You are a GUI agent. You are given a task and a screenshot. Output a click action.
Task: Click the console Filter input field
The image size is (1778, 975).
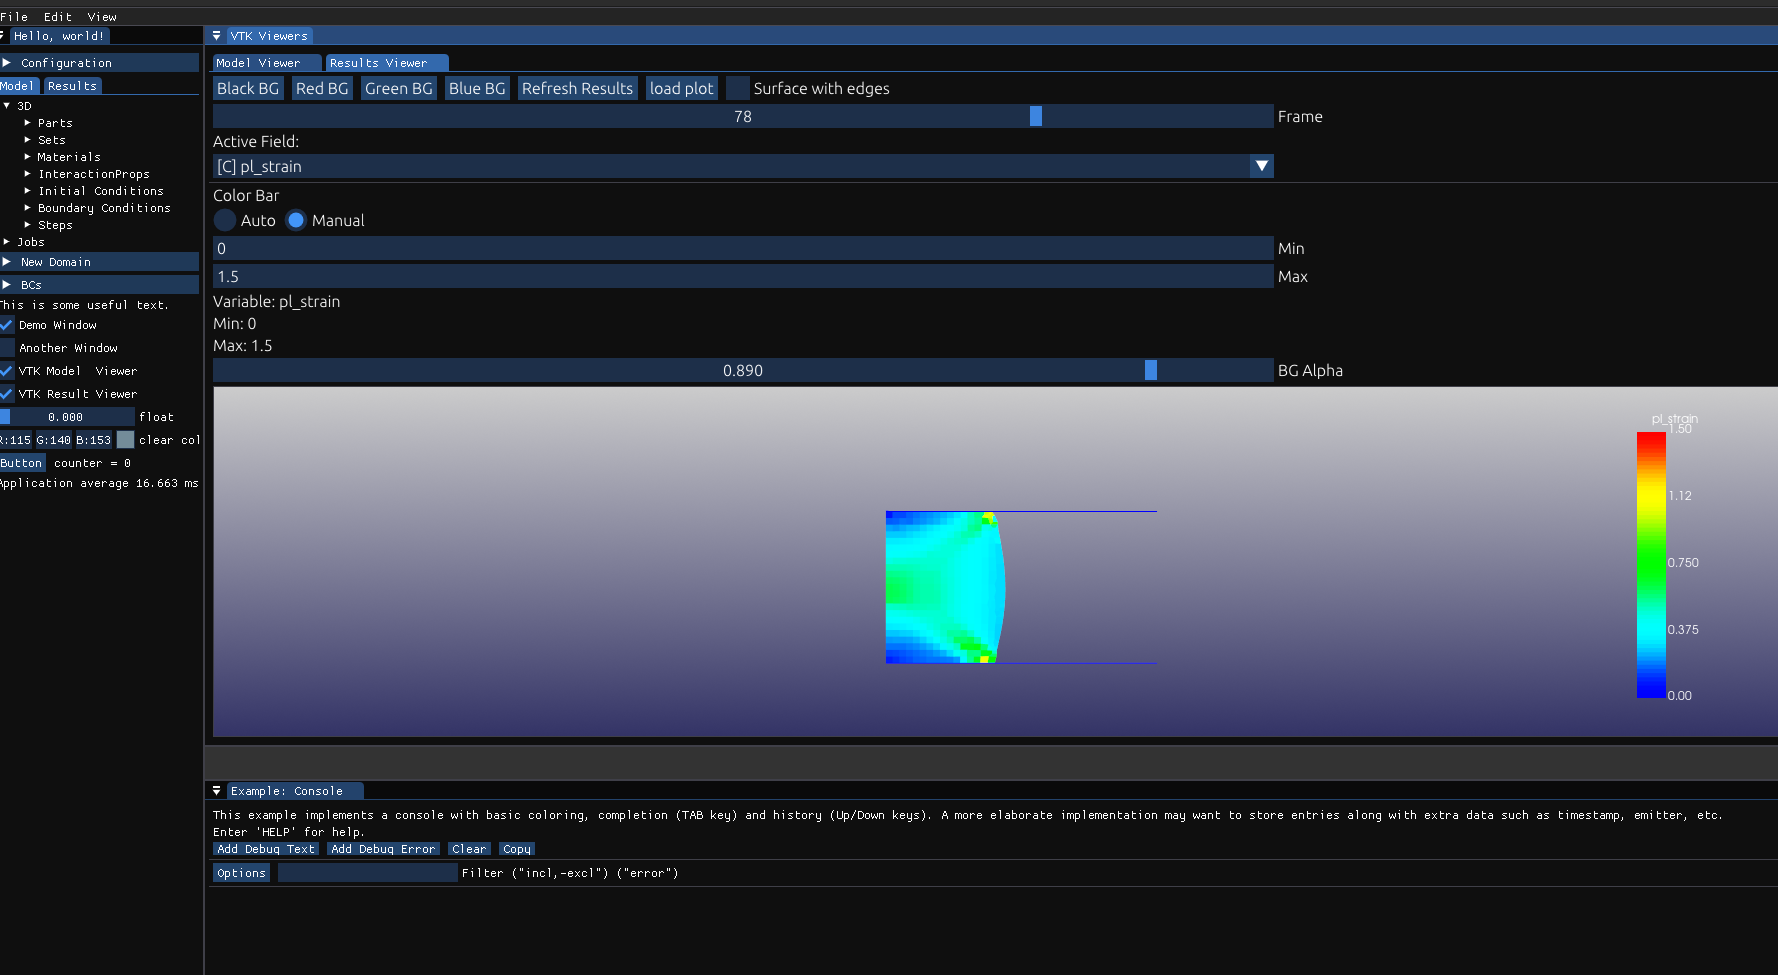(367, 873)
